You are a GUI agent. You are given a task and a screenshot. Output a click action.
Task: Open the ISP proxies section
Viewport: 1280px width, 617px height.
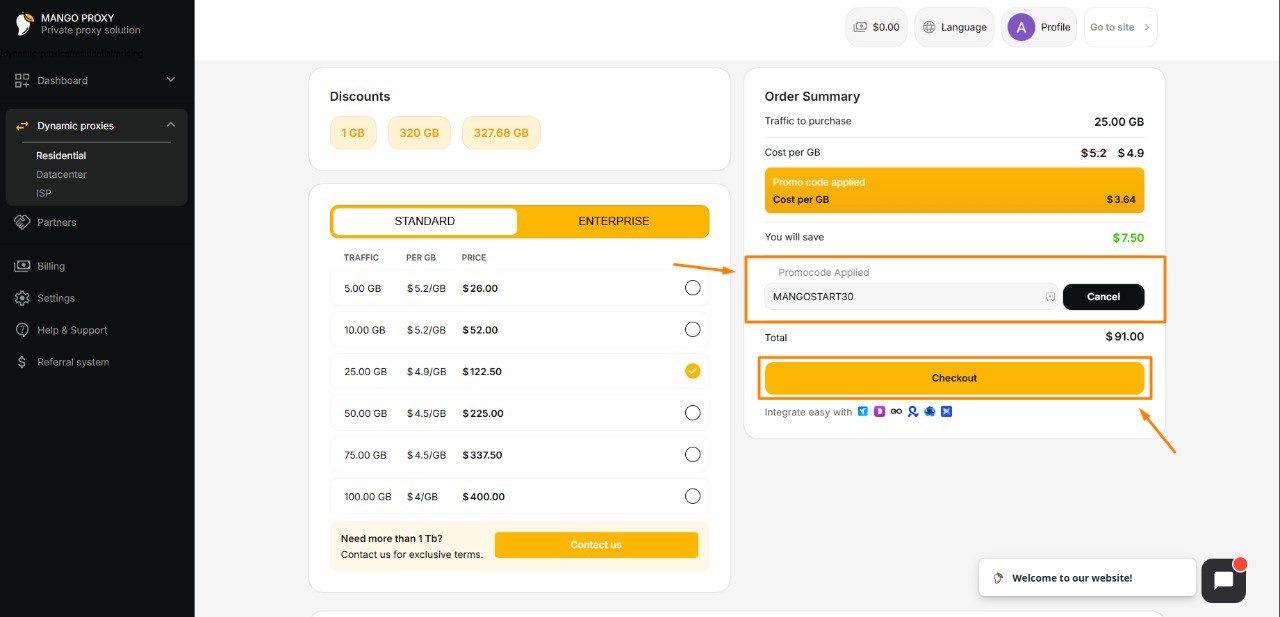point(43,194)
